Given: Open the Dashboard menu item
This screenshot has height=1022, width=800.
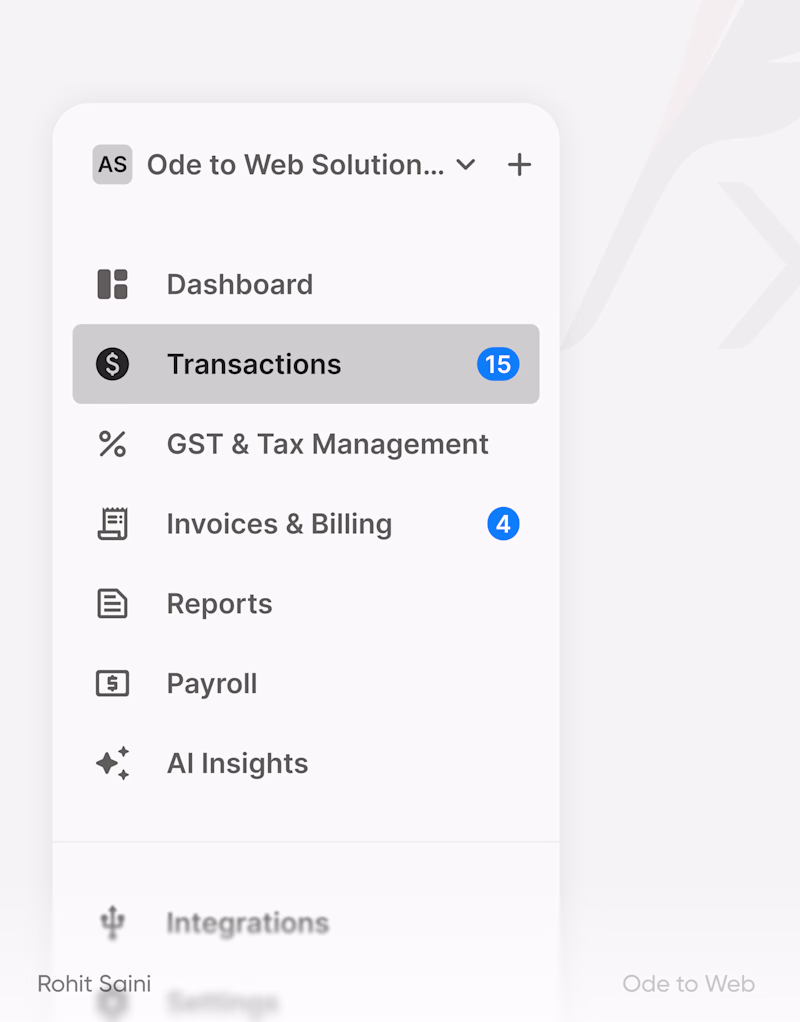Looking at the screenshot, I should [240, 284].
